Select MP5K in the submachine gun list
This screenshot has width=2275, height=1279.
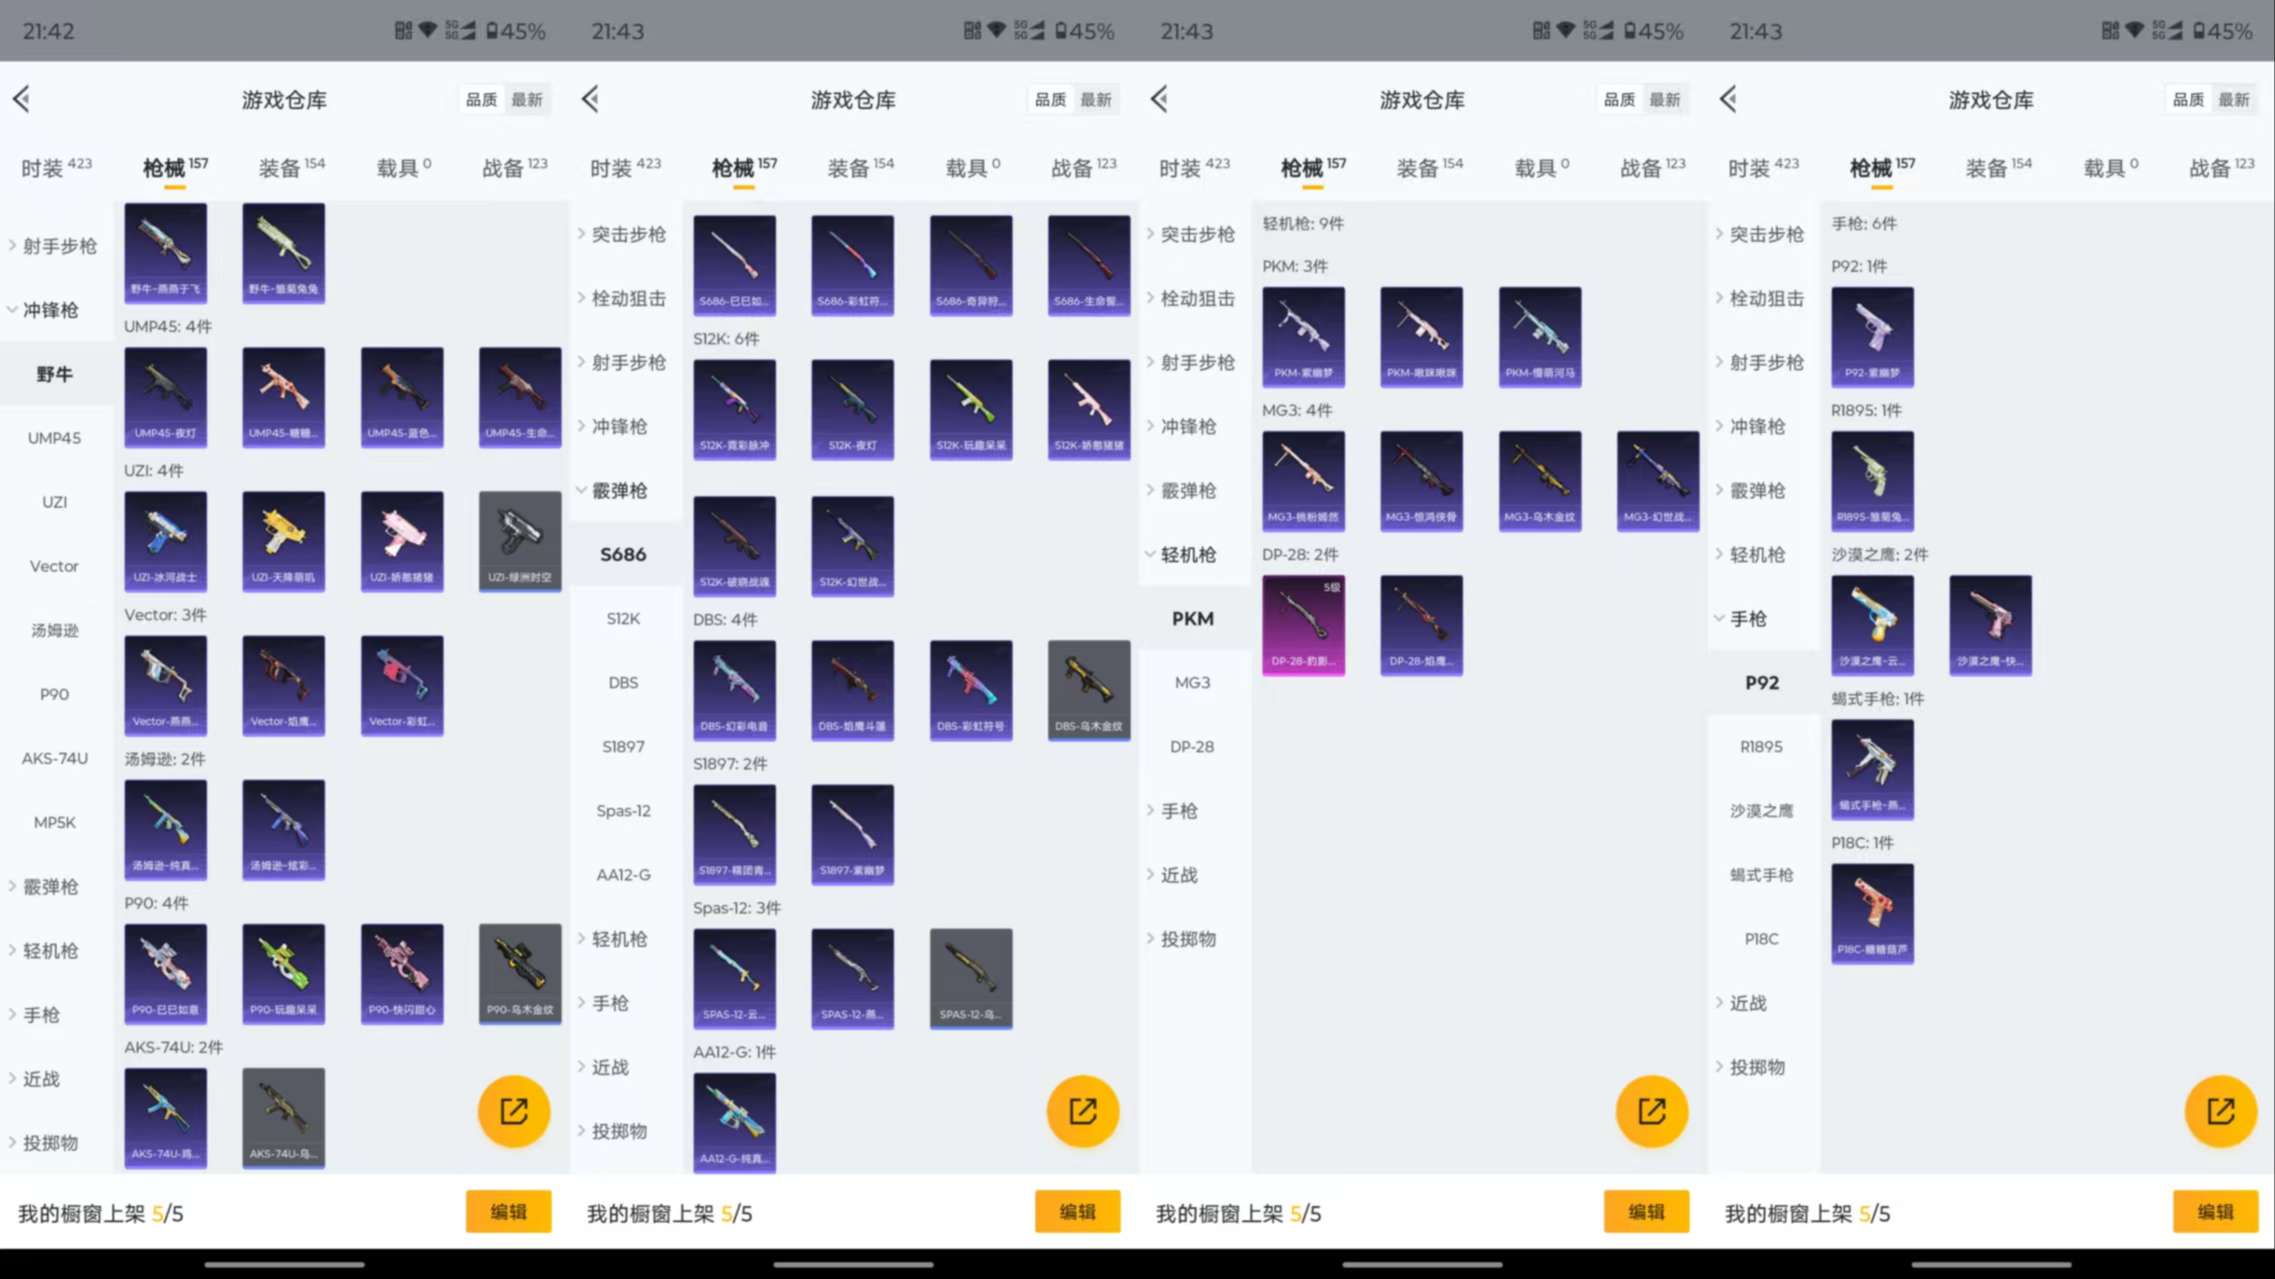tap(54, 822)
